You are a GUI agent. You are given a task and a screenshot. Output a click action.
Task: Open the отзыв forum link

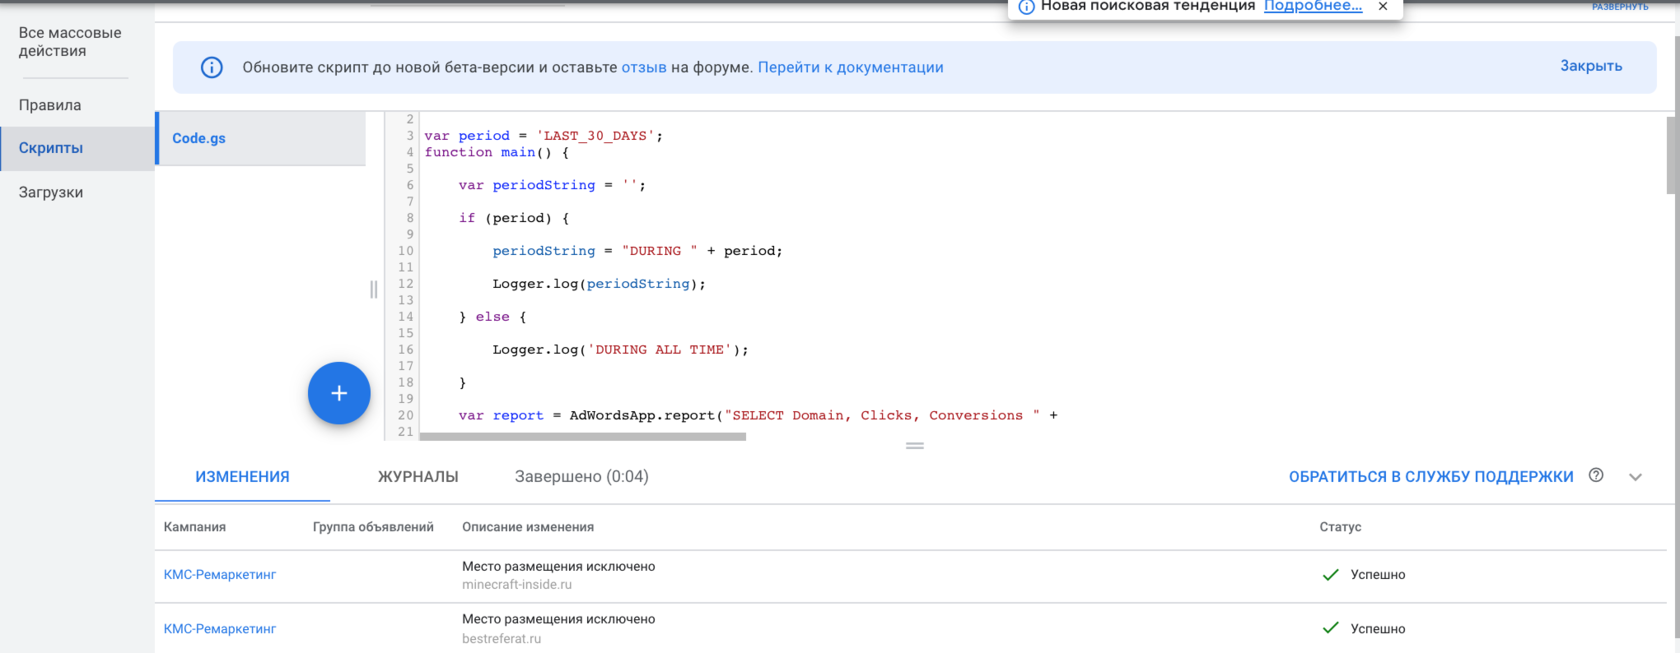point(644,67)
